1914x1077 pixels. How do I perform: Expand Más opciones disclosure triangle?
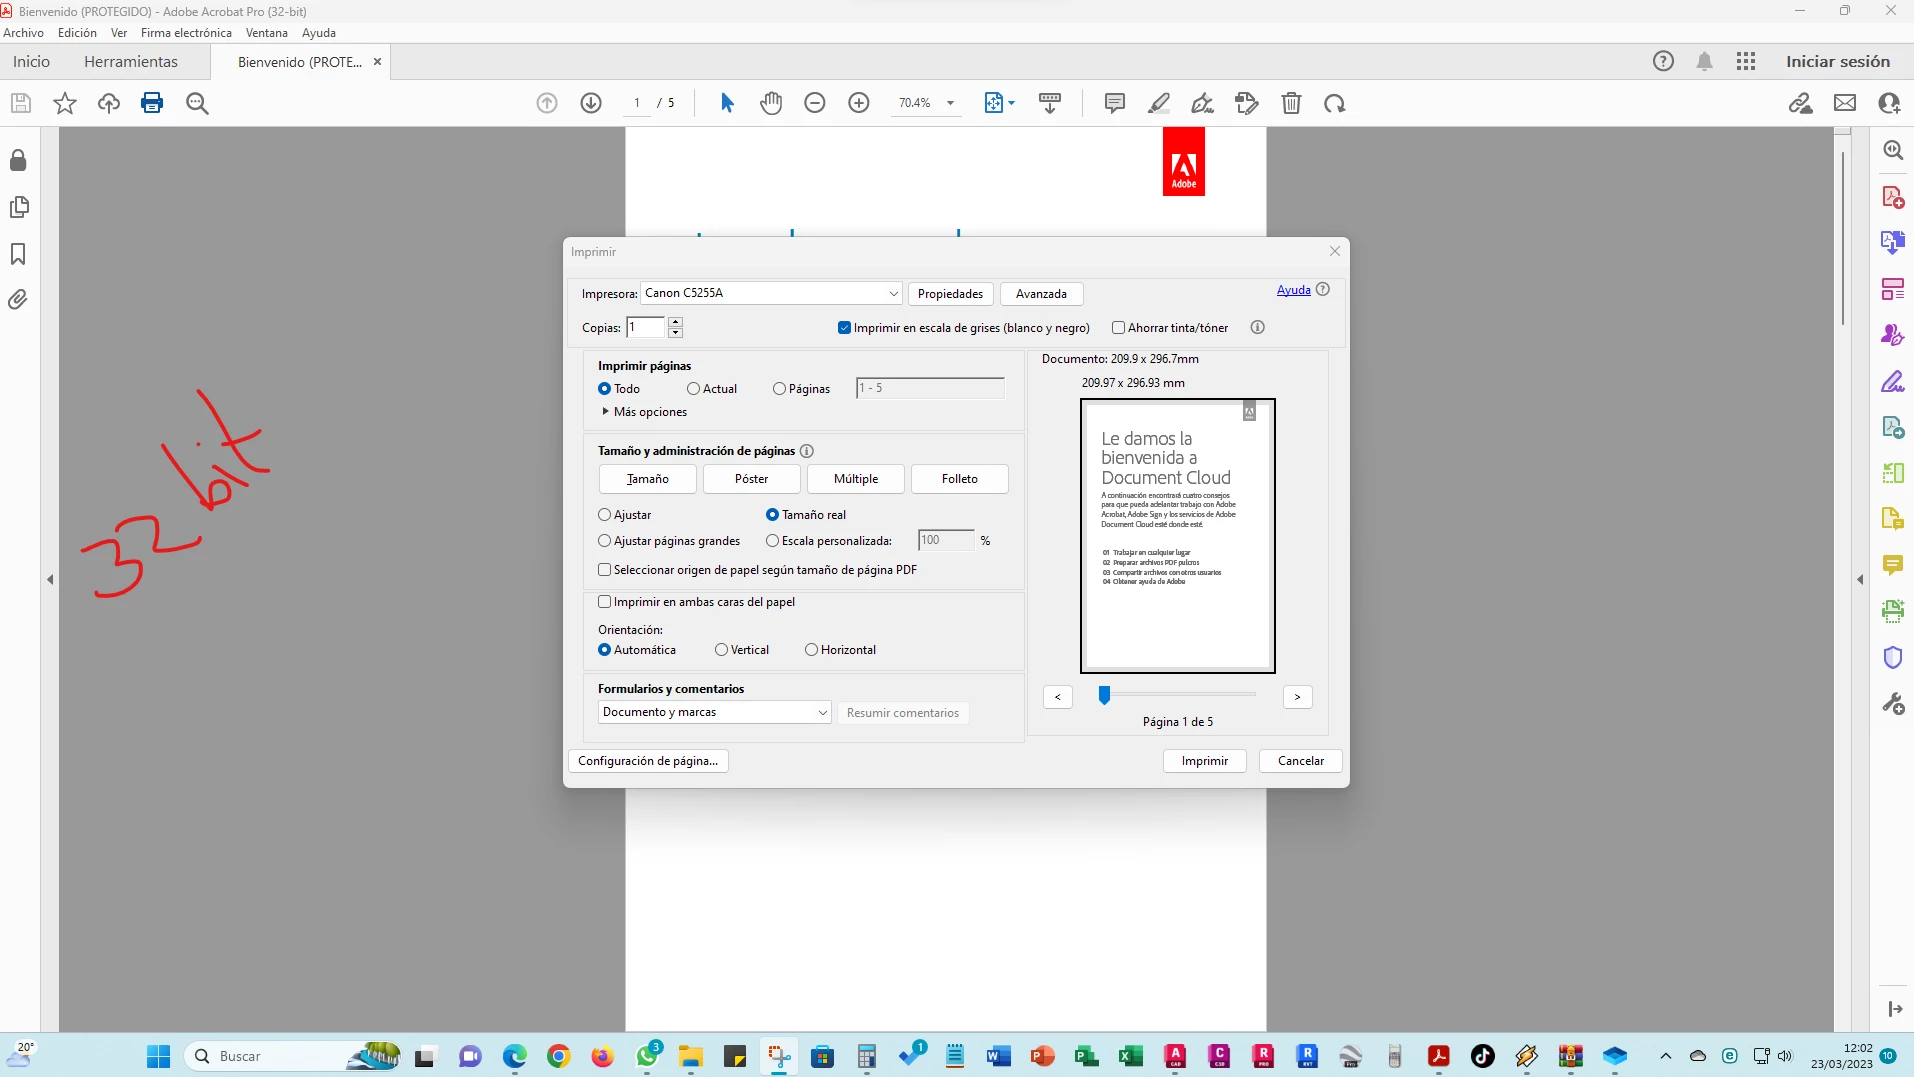(x=605, y=411)
